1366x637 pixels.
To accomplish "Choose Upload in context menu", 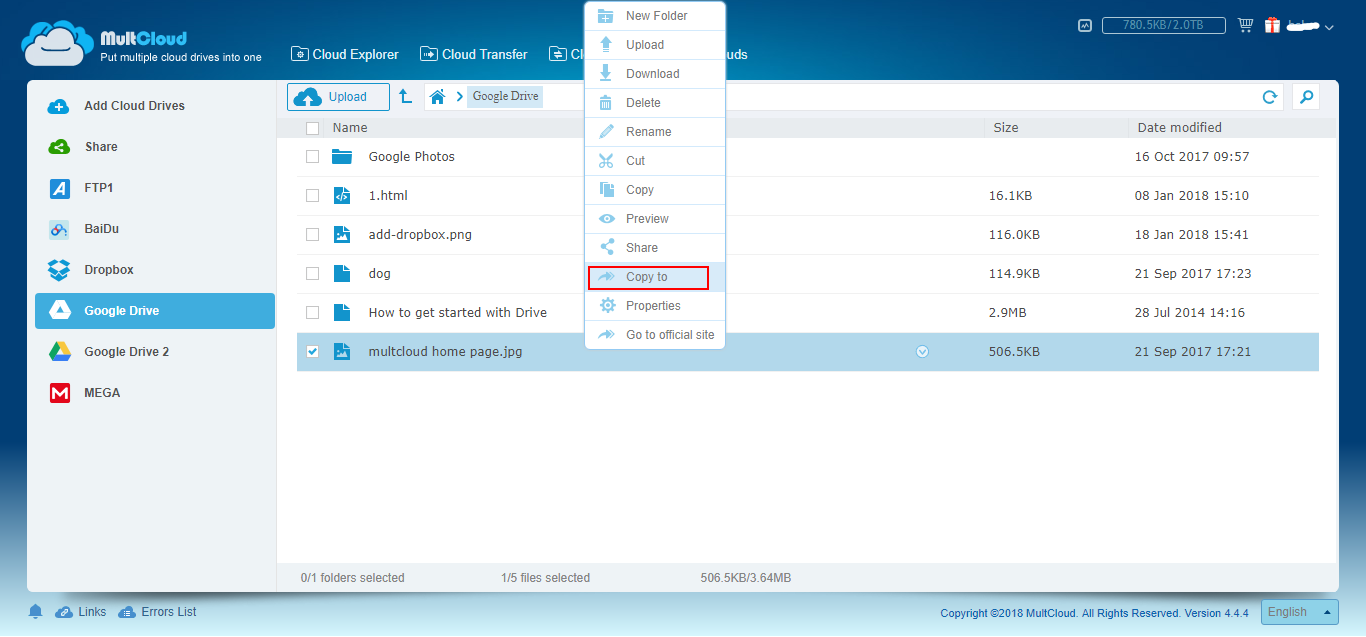I will click(x=655, y=45).
